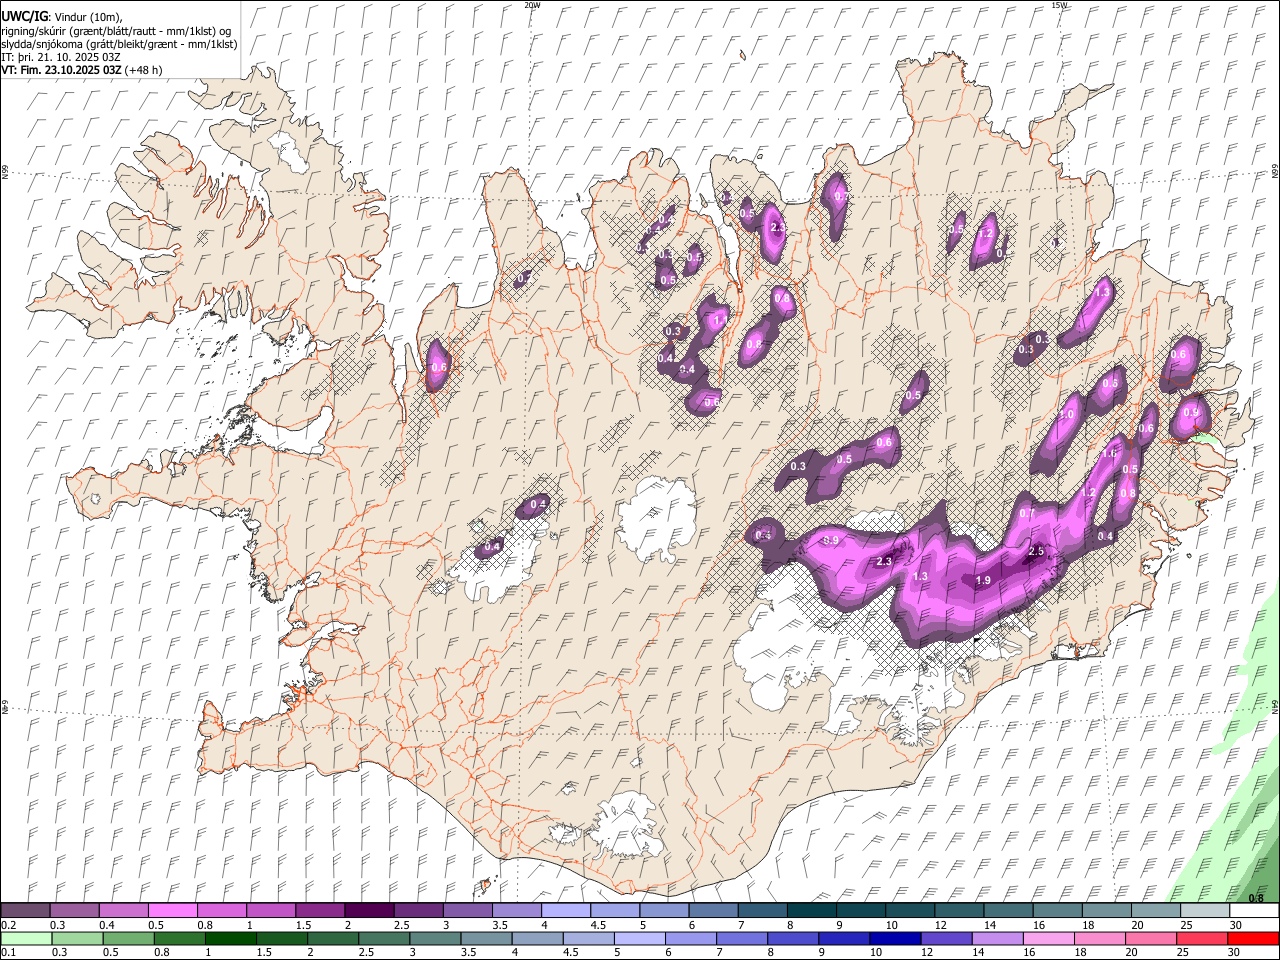The width and height of the screenshot is (1280, 960).
Task: Click the '20W' longitude label at top
Action: pyautogui.click(x=532, y=5)
